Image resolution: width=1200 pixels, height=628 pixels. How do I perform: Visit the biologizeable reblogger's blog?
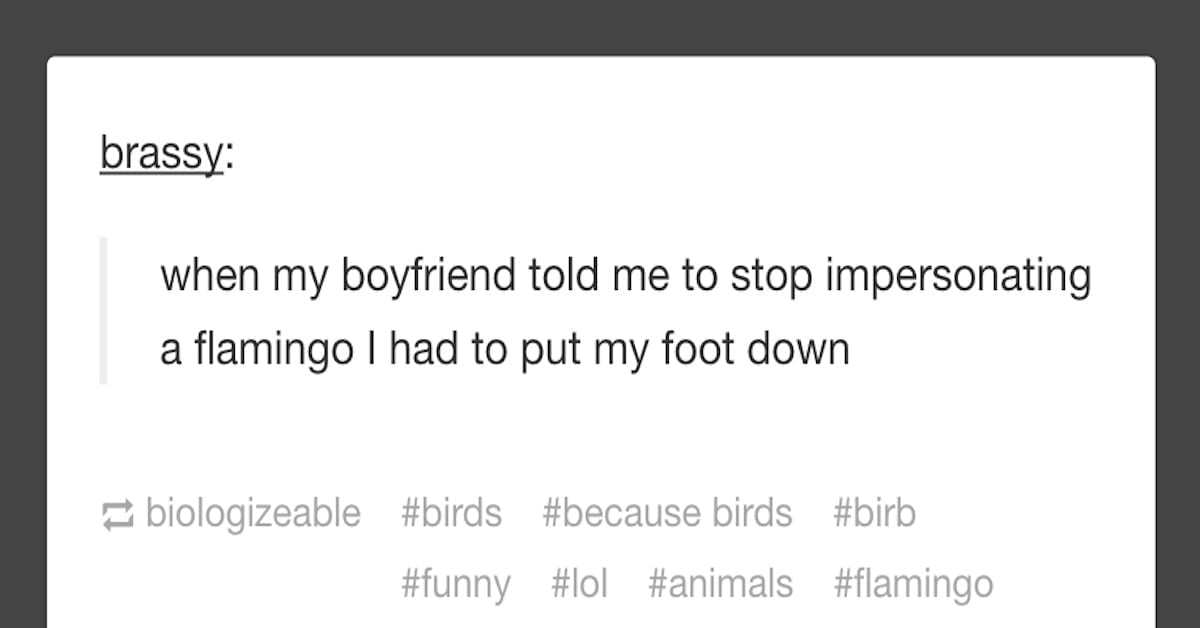pos(253,513)
